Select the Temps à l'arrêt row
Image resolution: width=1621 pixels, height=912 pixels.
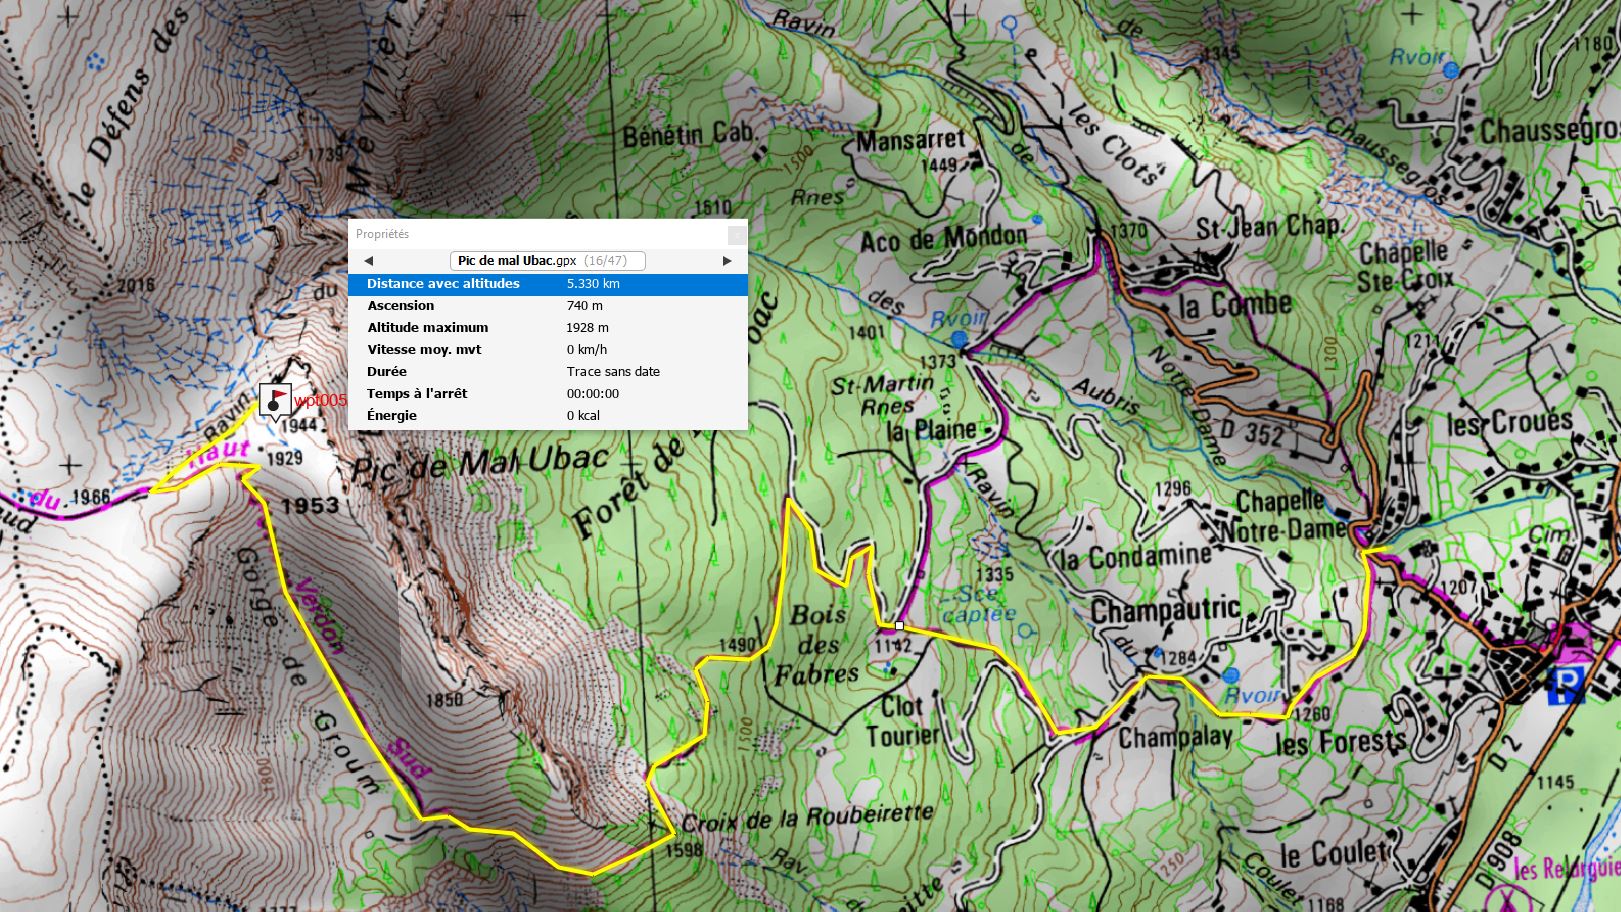pos(547,394)
